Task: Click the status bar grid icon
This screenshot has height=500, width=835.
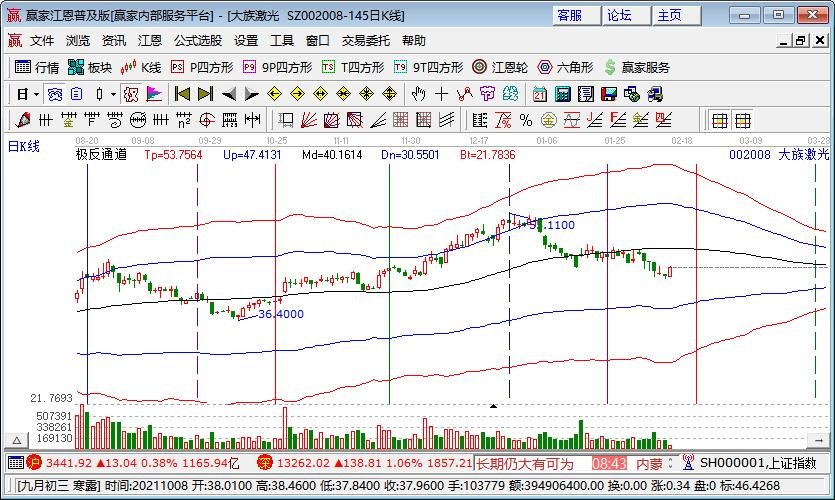Action: tap(15, 463)
